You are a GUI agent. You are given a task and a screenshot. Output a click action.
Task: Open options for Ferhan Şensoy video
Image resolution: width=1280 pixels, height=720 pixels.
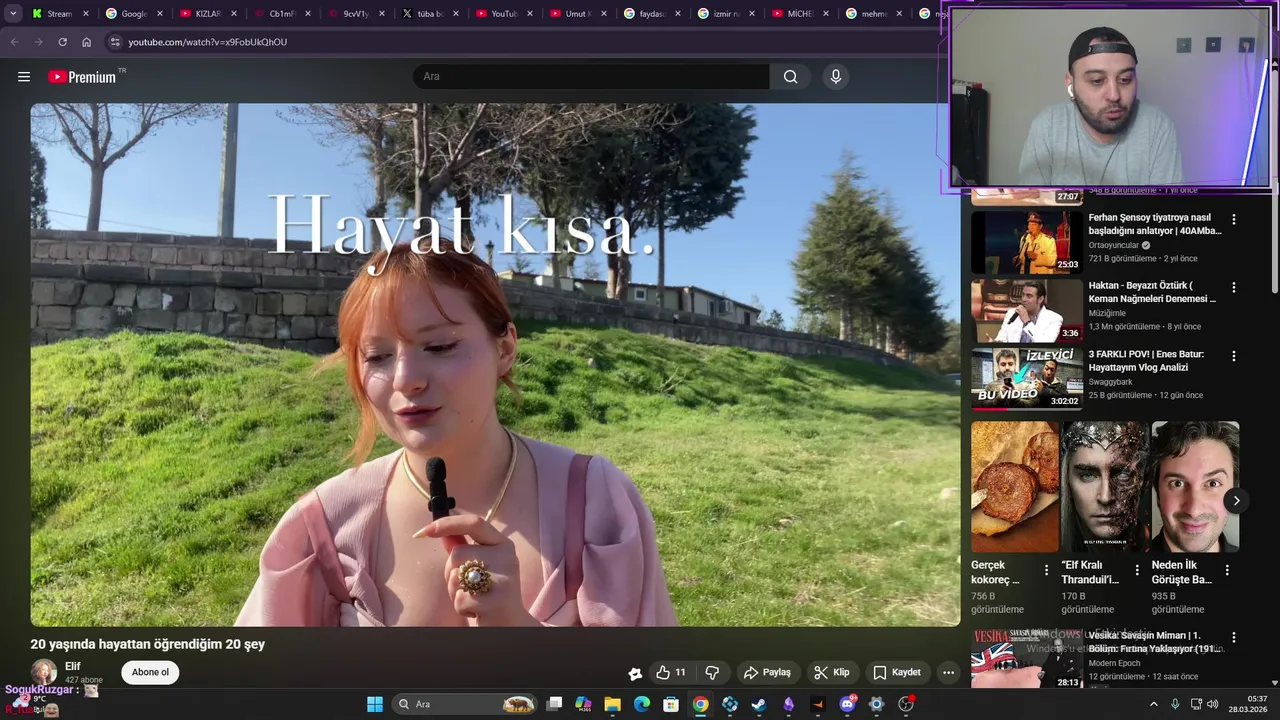click(x=1233, y=219)
